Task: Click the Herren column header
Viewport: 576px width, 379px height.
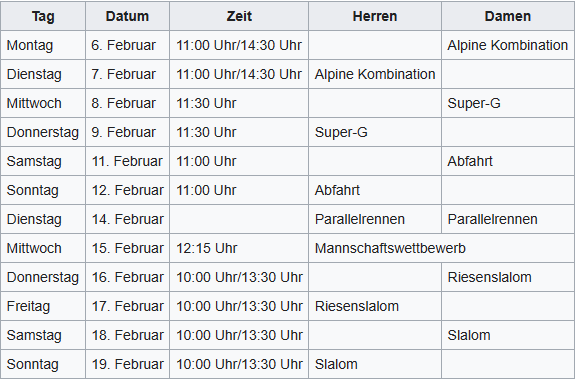Action: [x=375, y=16]
